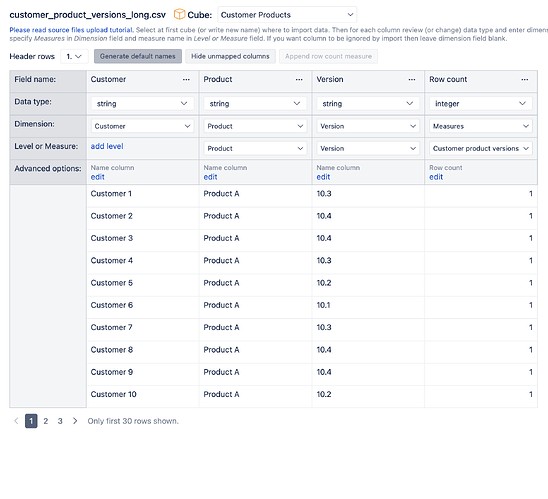Select page 1 in pagination
548x499 pixels.
pos(31,421)
